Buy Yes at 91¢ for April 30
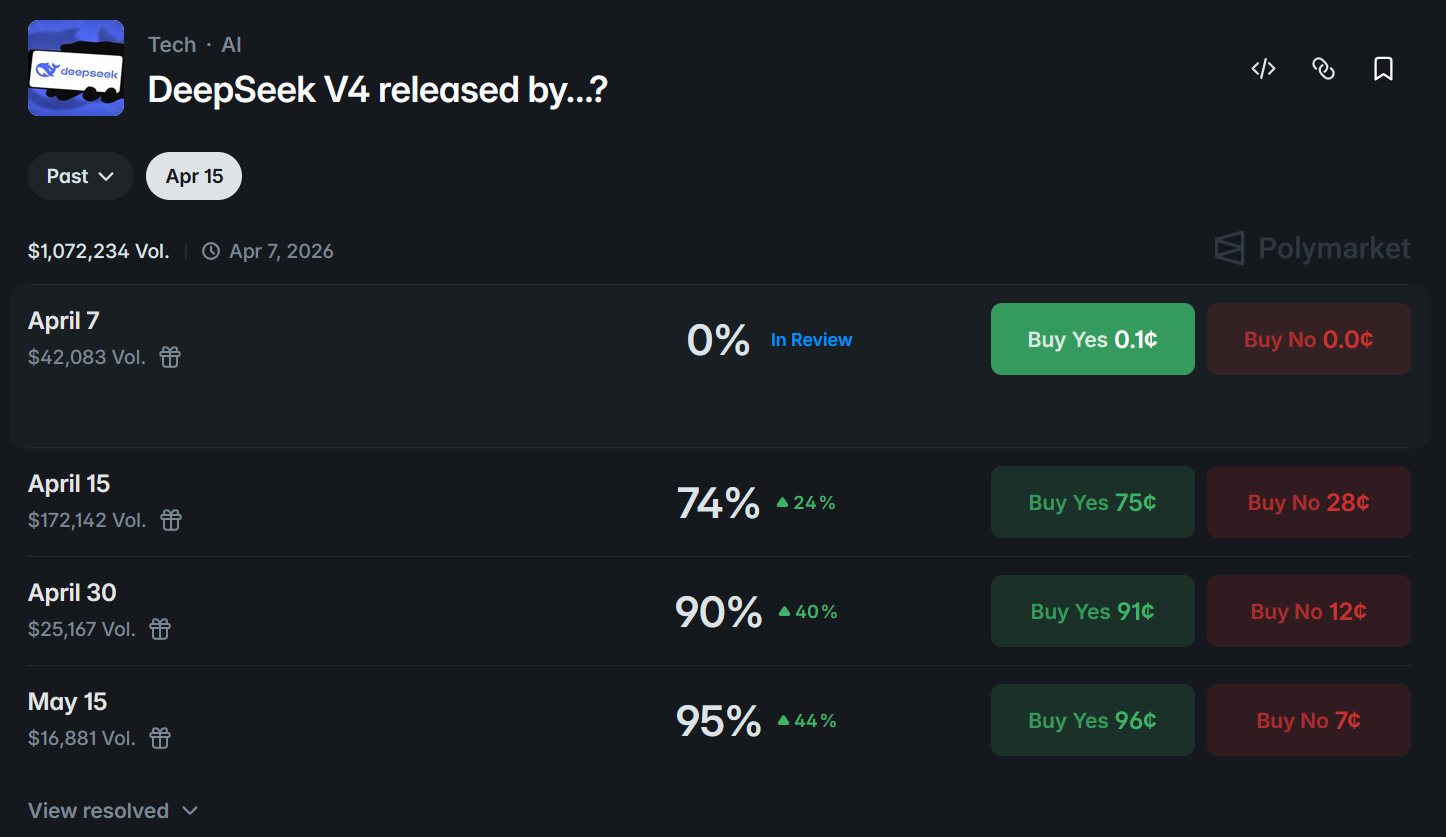Image resolution: width=1446 pixels, height=837 pixels. (1093, 611)
